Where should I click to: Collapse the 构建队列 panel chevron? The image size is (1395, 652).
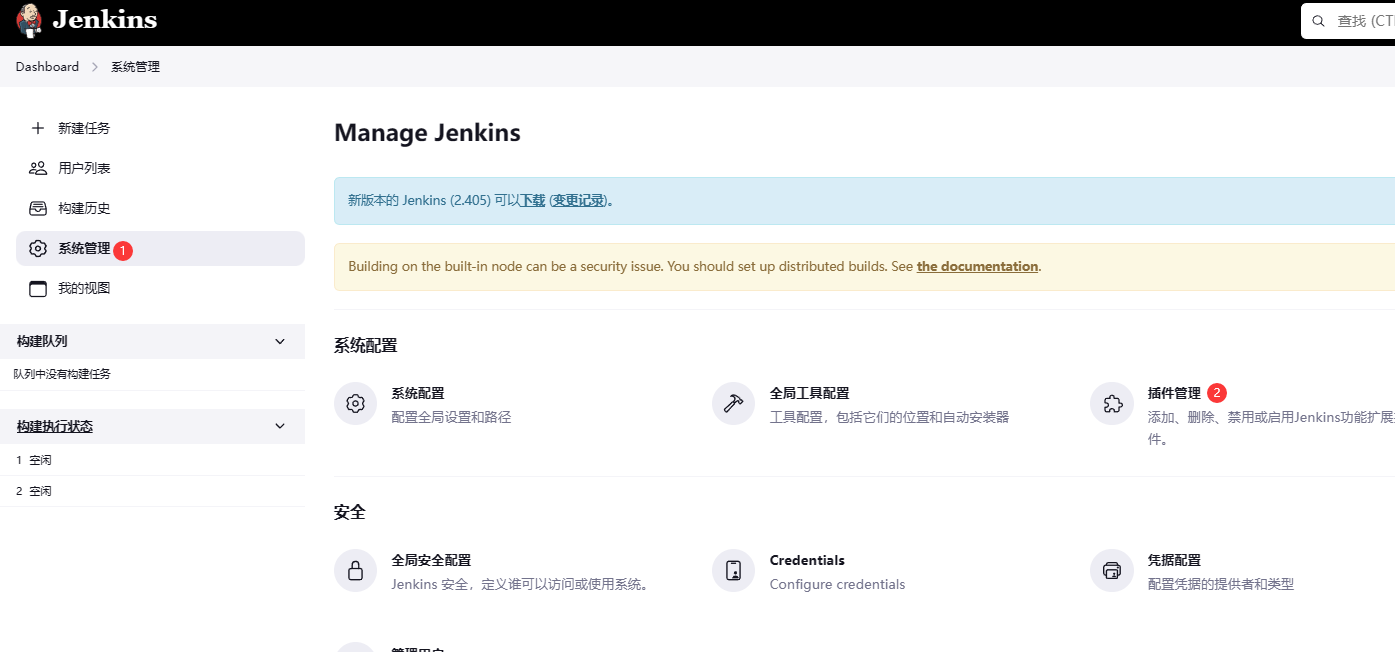tap(280, 342)
